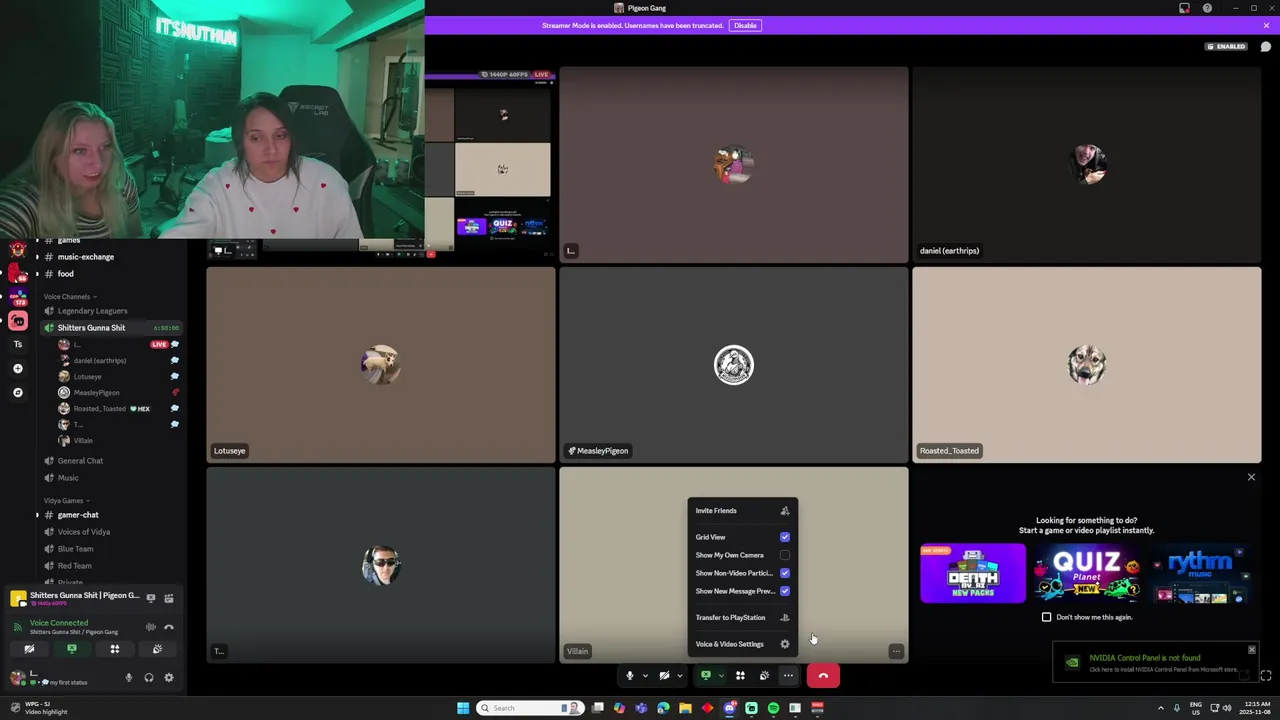This screenshot has height=720, width=1280.
Task: Click green screen share button in control bar
Action: tap(706, 676)
